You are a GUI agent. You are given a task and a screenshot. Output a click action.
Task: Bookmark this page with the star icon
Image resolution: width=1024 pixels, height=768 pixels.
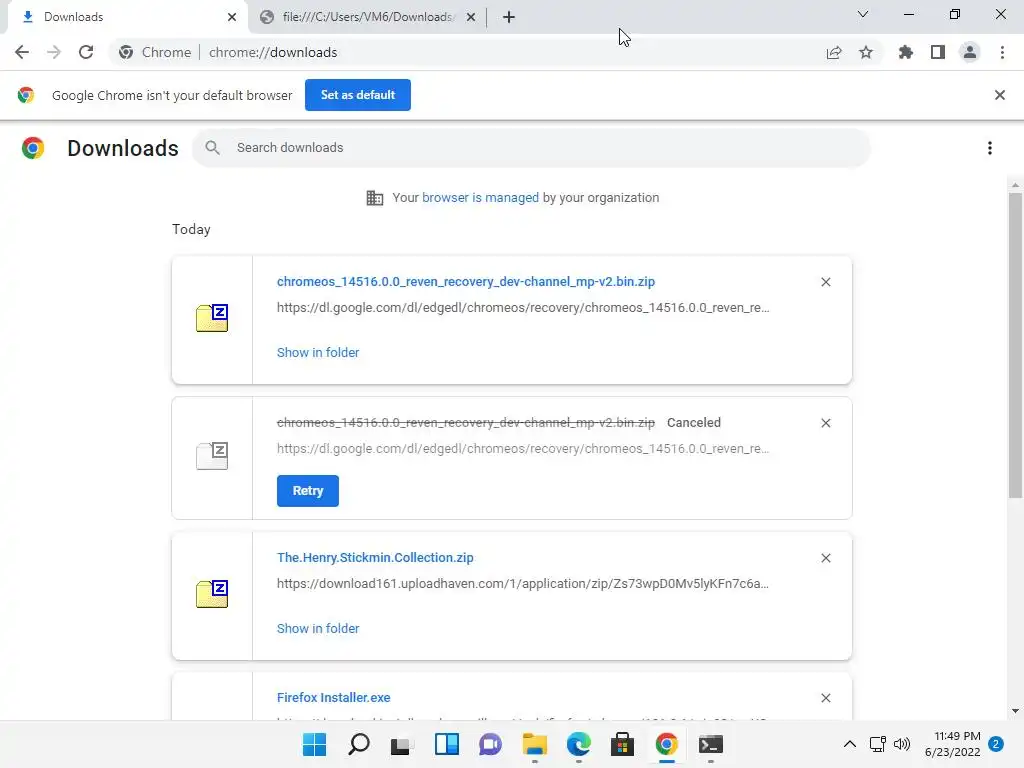(x=866, y=52)
